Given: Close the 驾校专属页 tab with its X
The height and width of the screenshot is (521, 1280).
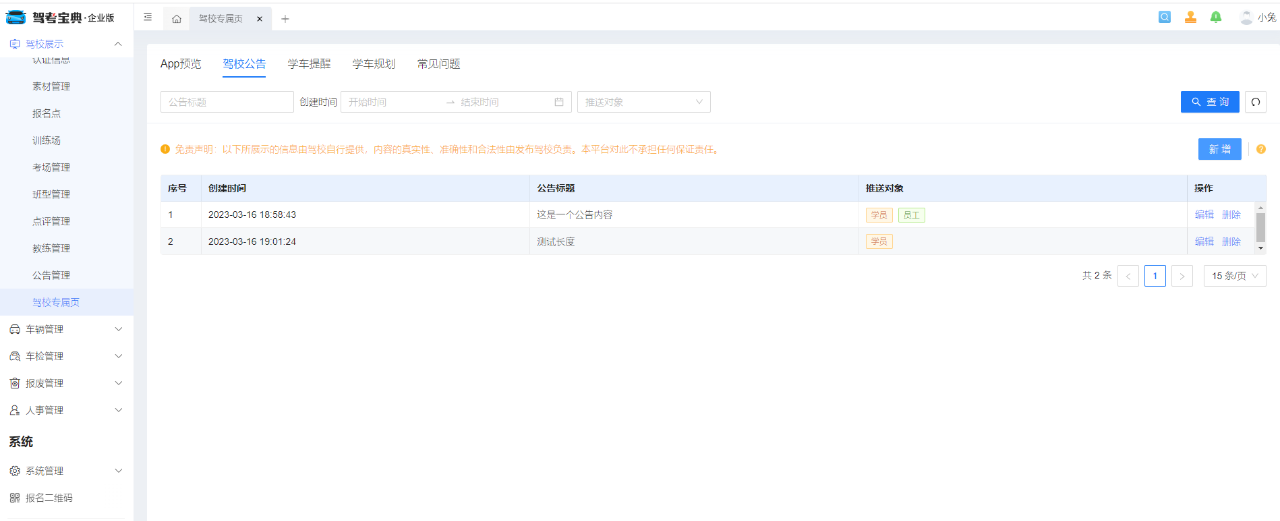Looking at the screenshot, I should click(259, 18).
